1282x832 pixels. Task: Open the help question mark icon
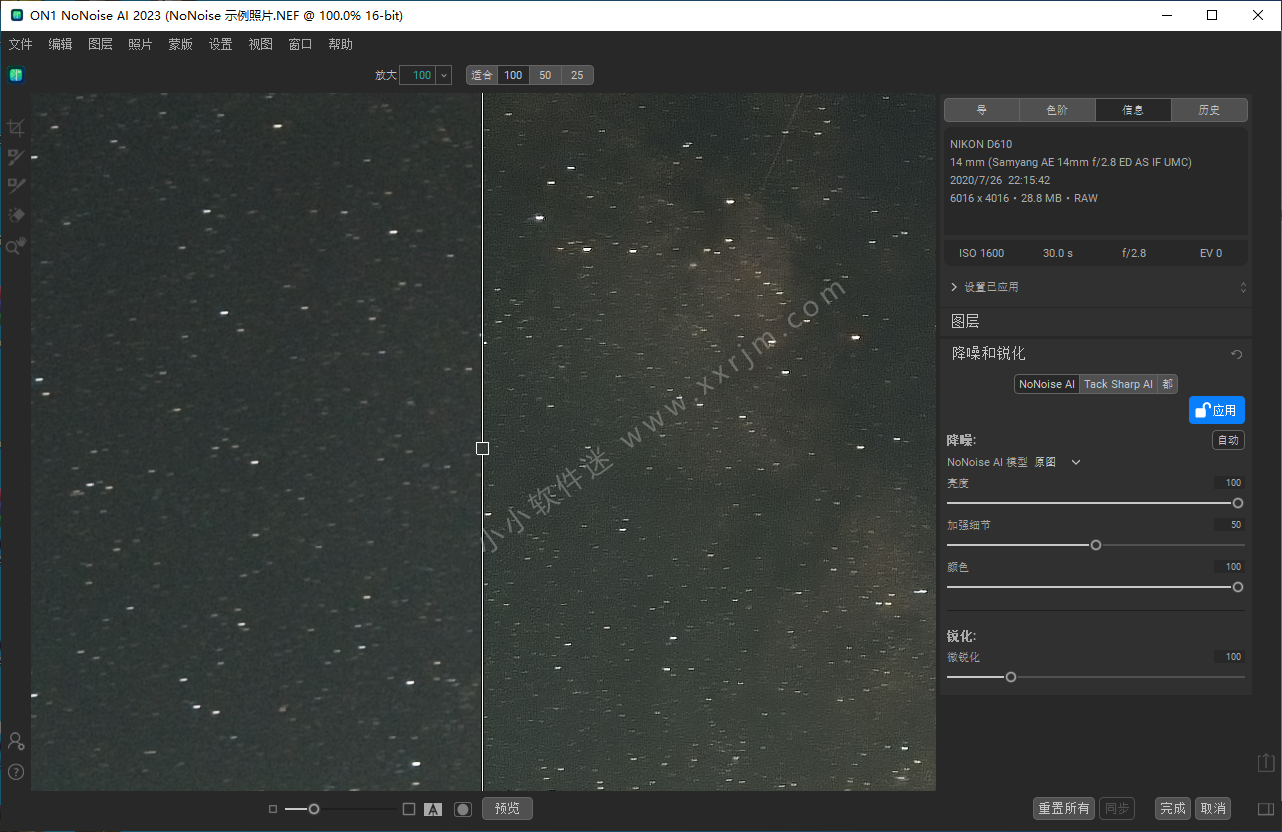[x=16, y=772]
